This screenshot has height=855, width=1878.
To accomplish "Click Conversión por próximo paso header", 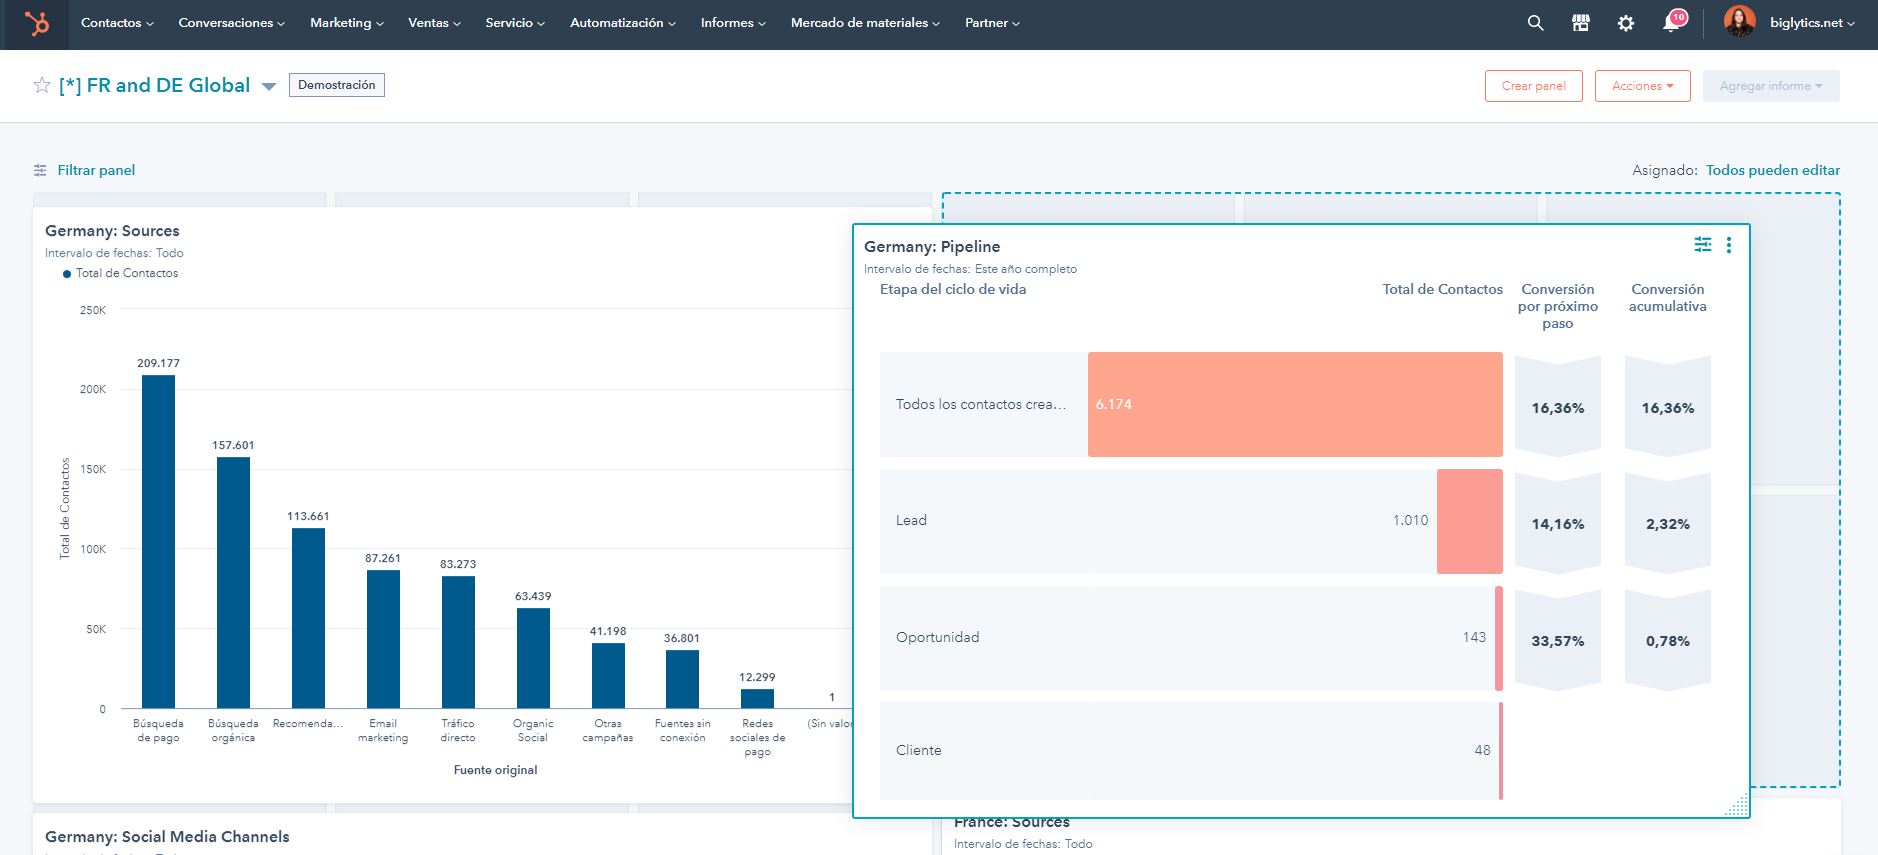I will 1557,306.
